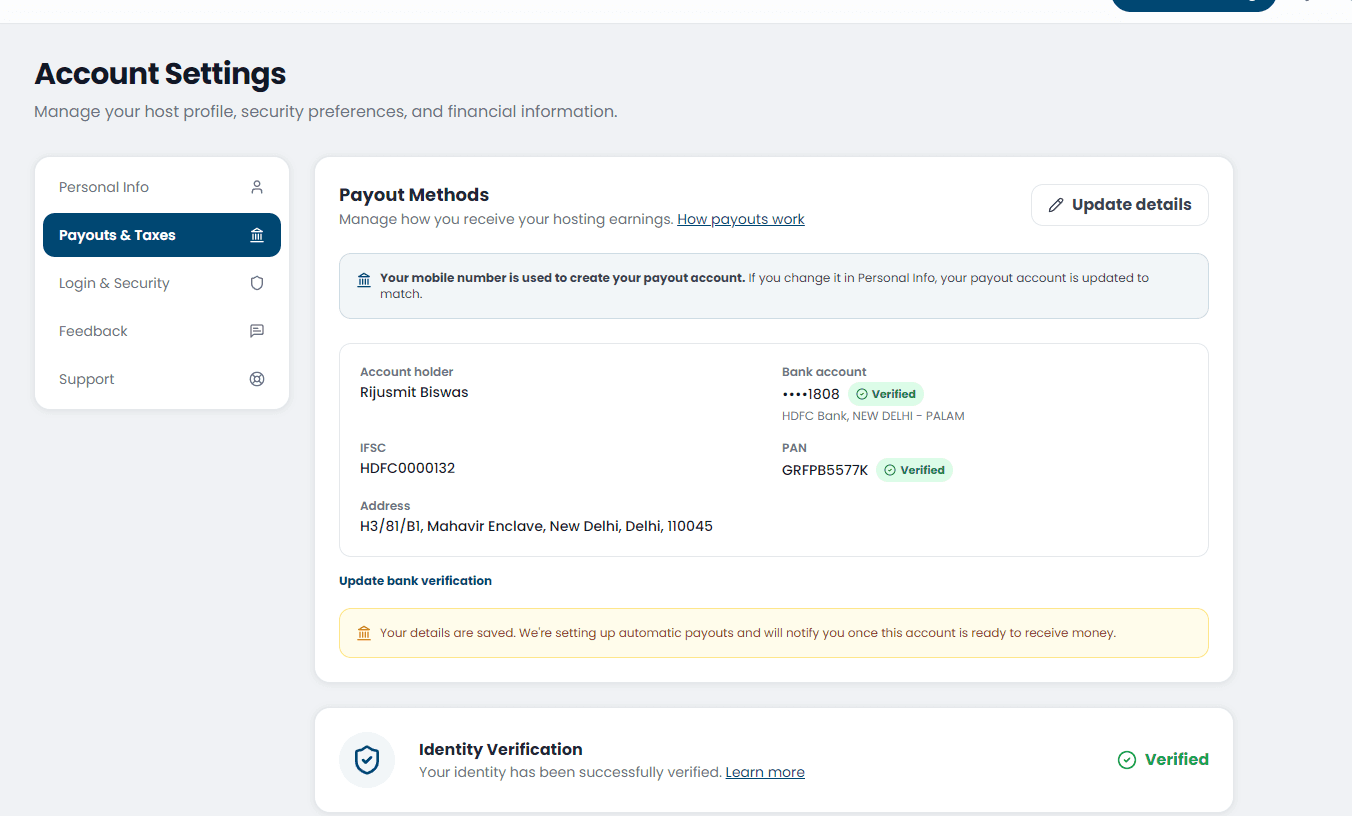The image size is (1352, 816).
Task: Click the Update bank verification link
Action: click(x=415, y=581)
